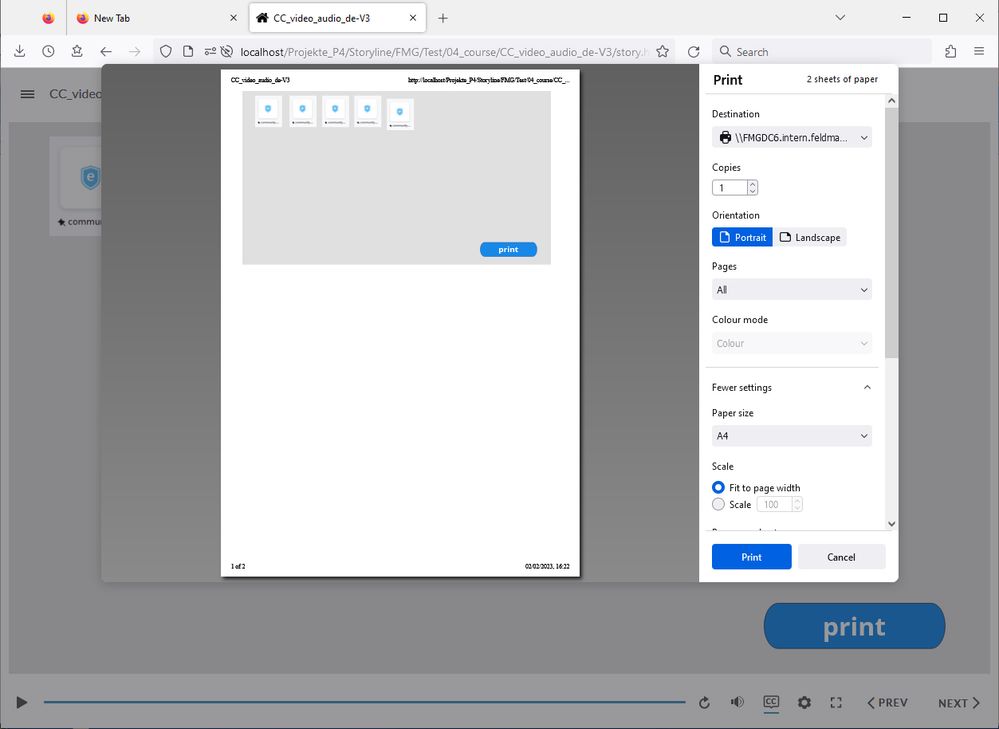999x729 pixels.
Task: Switch to the New Tab browser tab
Action: [155, 18]
